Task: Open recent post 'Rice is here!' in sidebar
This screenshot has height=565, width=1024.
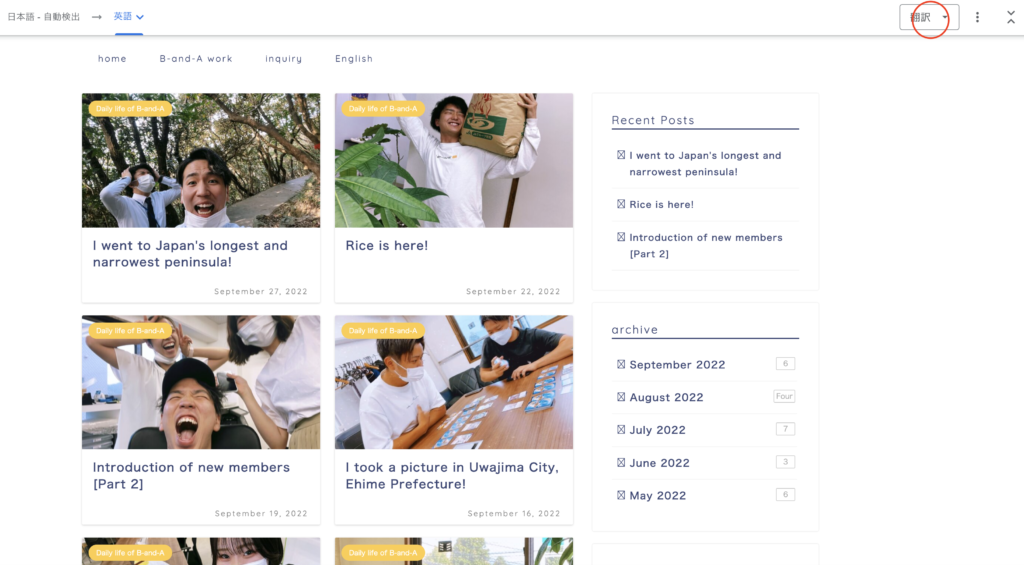Action: (x=662, y=204)
